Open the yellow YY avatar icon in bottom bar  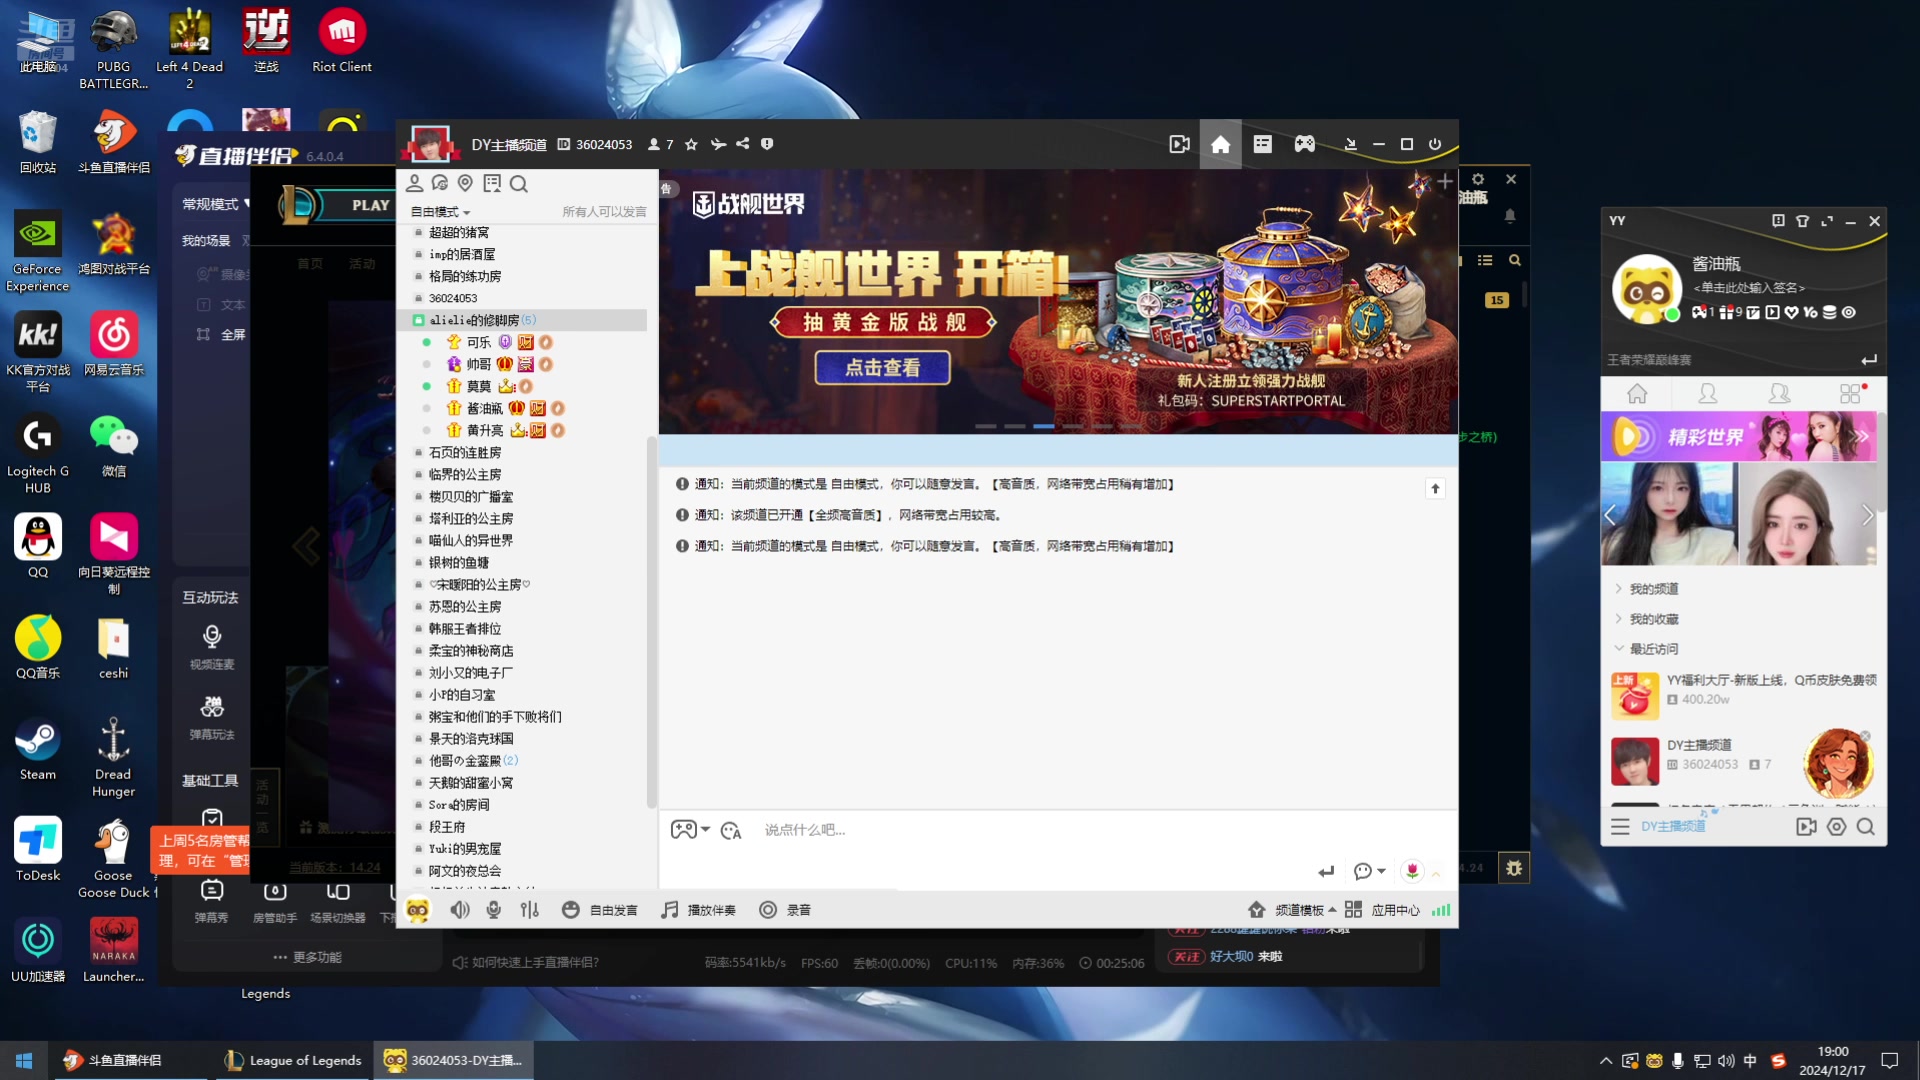tap(417, 910)
